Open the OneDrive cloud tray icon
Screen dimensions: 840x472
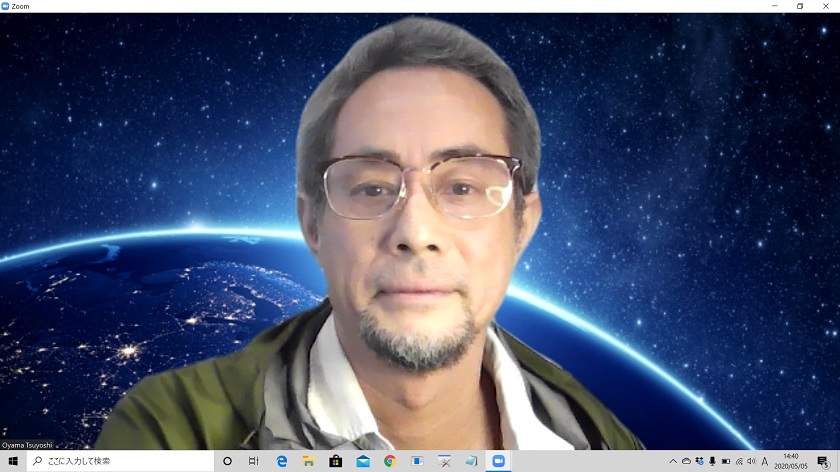pyautogui.click(x=686, y=461)
